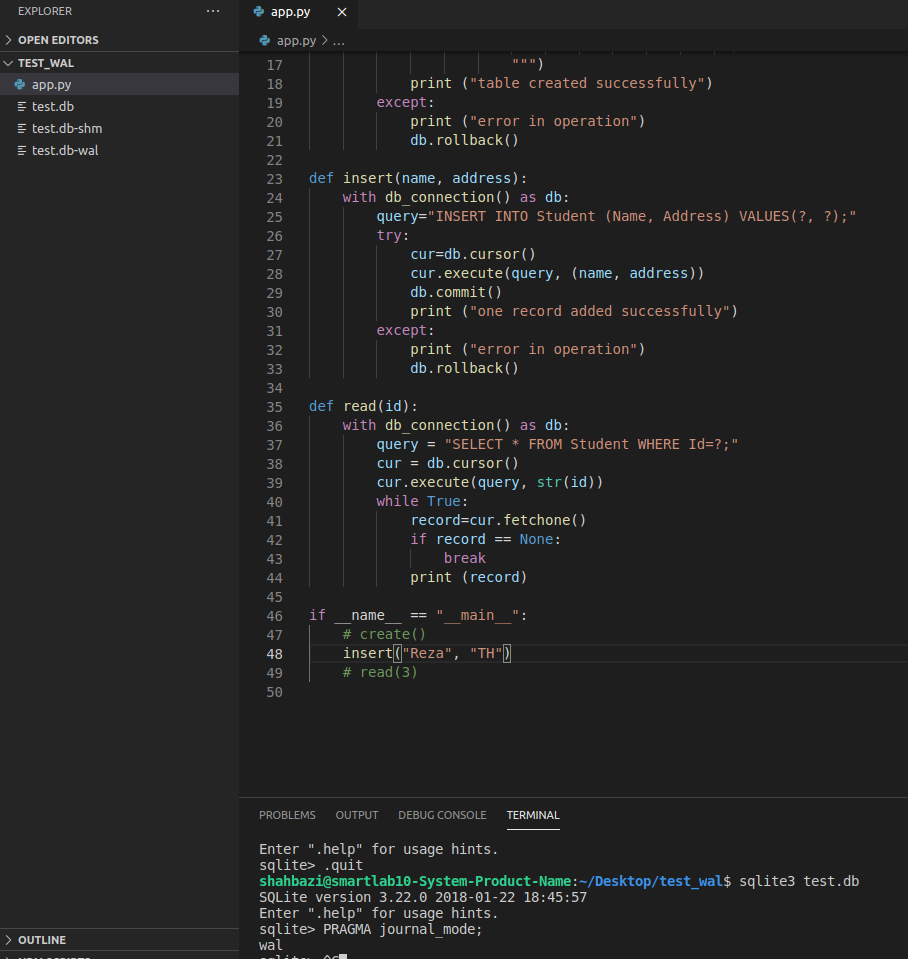Open Explorer more actions ellipsis menu
Screen dimensions: 908x959
click(212, 11)
